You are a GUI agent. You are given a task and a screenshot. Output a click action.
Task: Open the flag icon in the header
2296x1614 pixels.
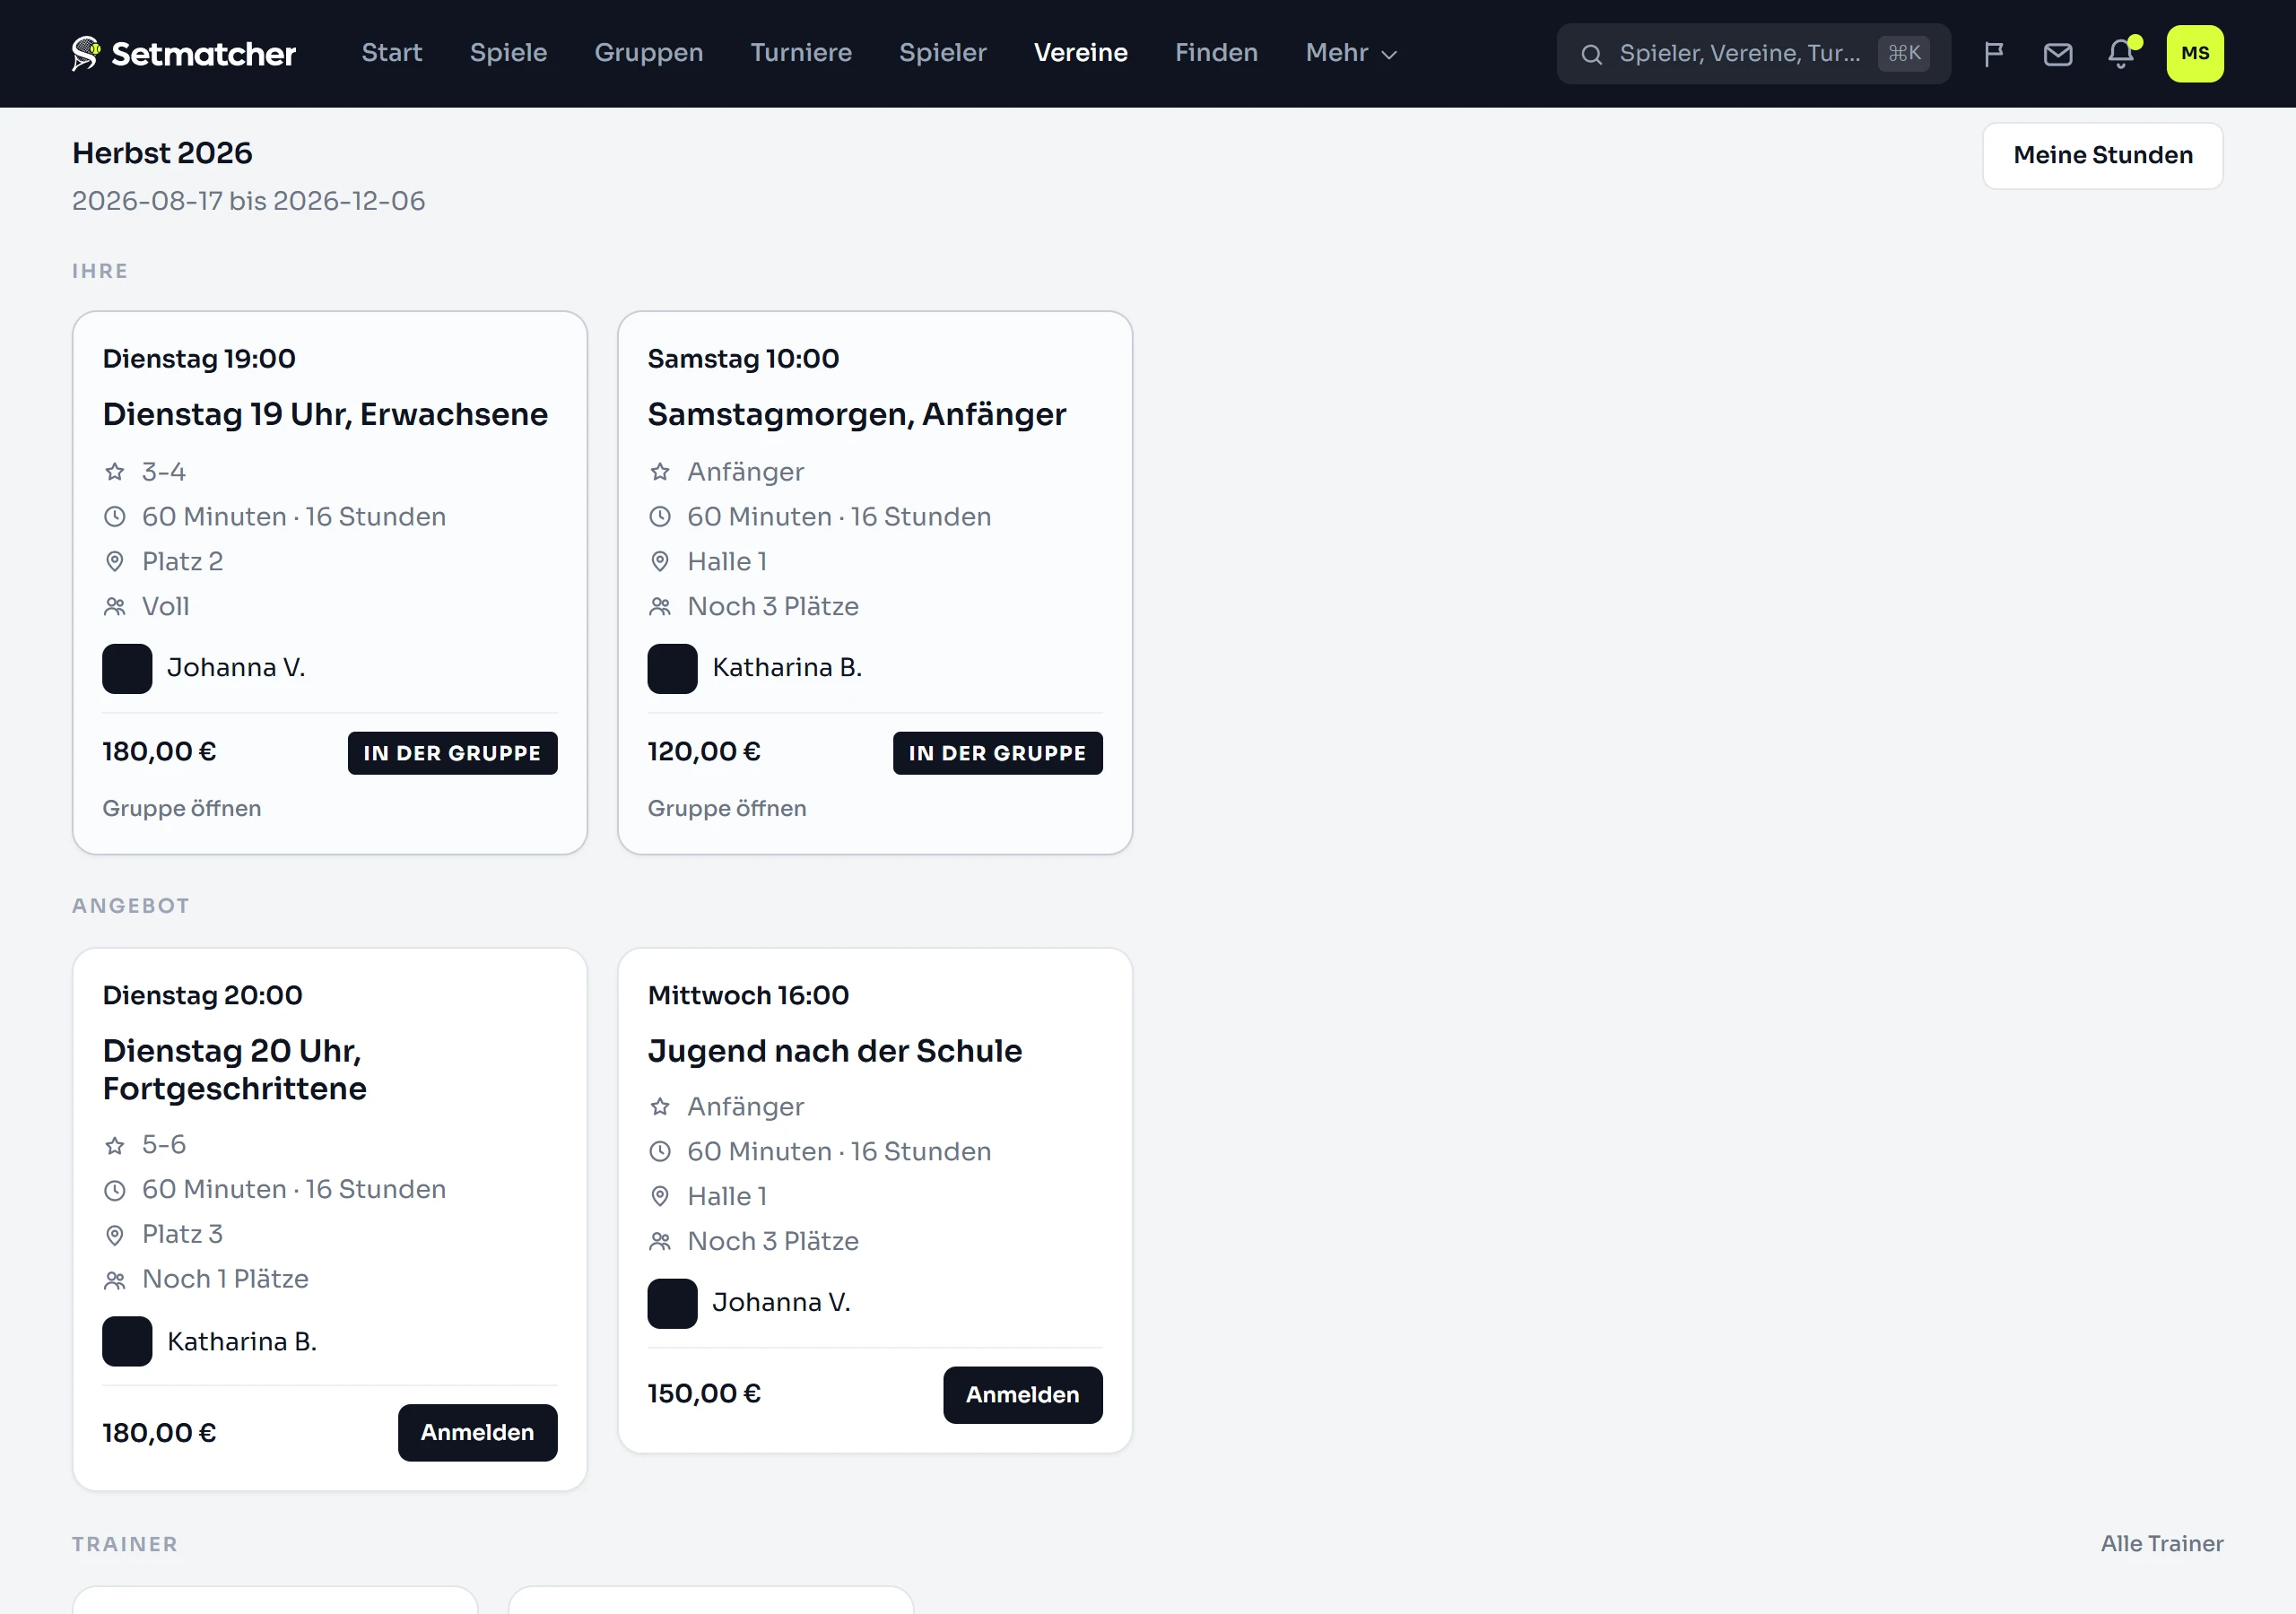(x=1993, y=53)
